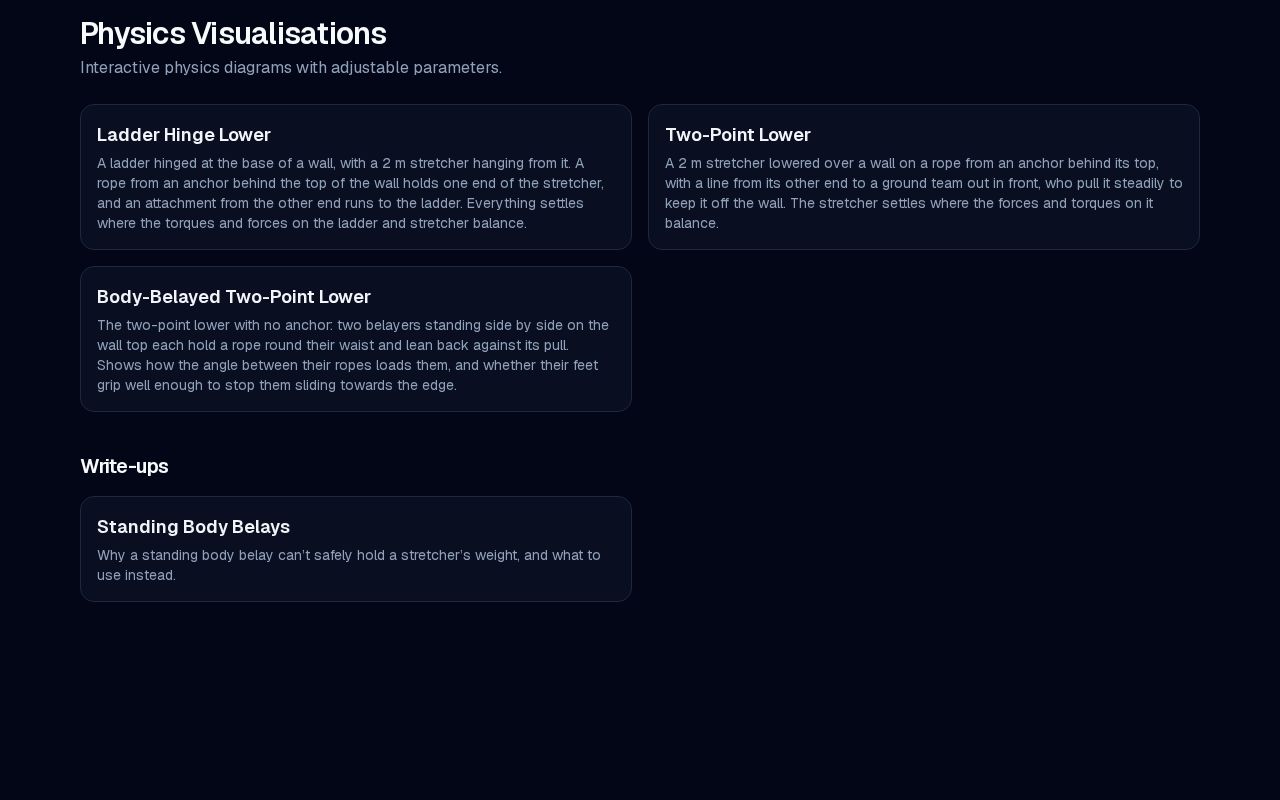Click the Write-ups section heading
This screenshot has height=800, width=1280.
pyautogui.click(x=124, y=467)
